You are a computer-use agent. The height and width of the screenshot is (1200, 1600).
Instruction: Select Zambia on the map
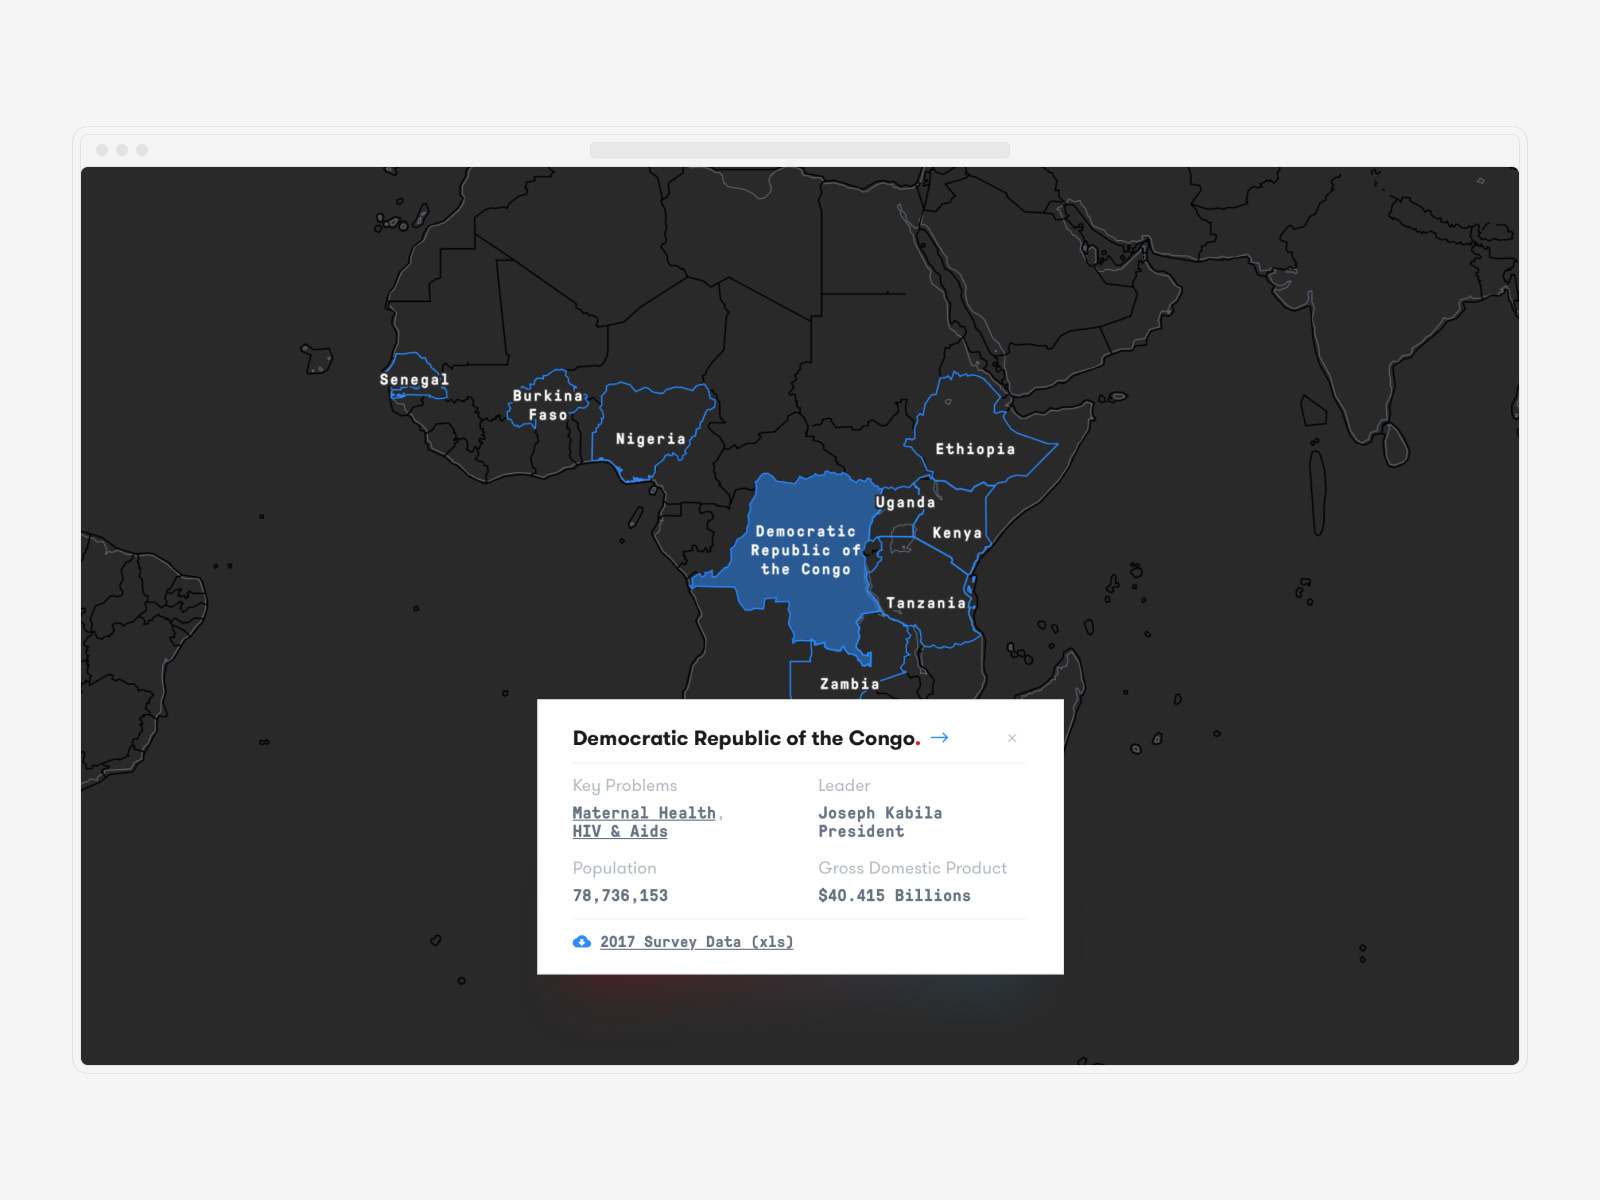coord(850,684)
